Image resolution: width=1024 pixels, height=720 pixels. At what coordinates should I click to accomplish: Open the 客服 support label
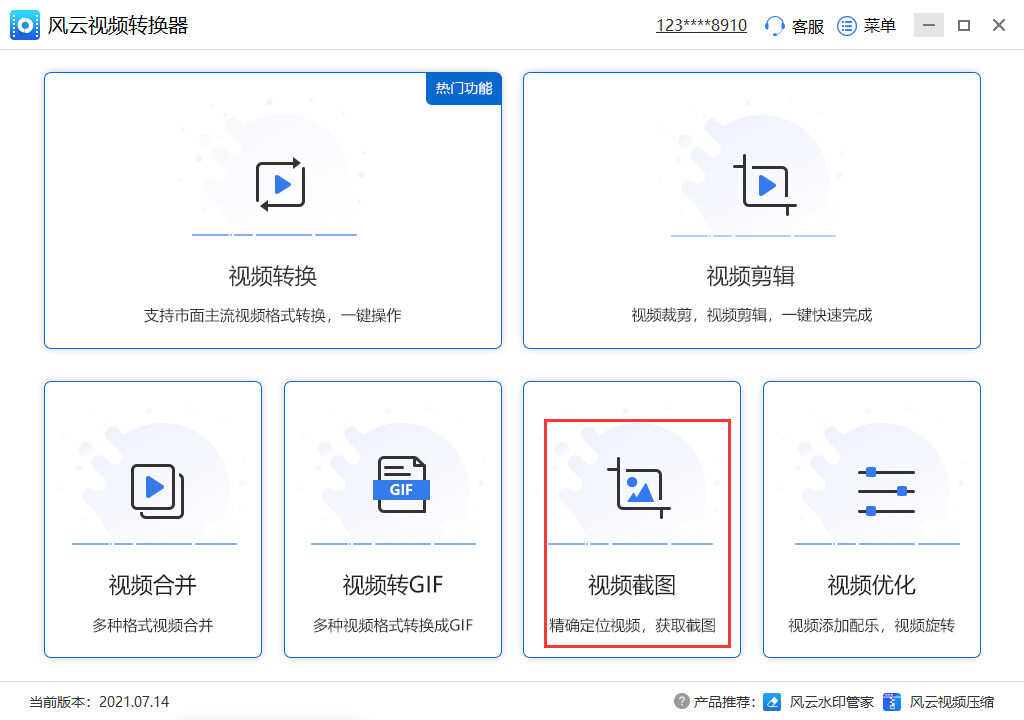[x=807, y=26]
